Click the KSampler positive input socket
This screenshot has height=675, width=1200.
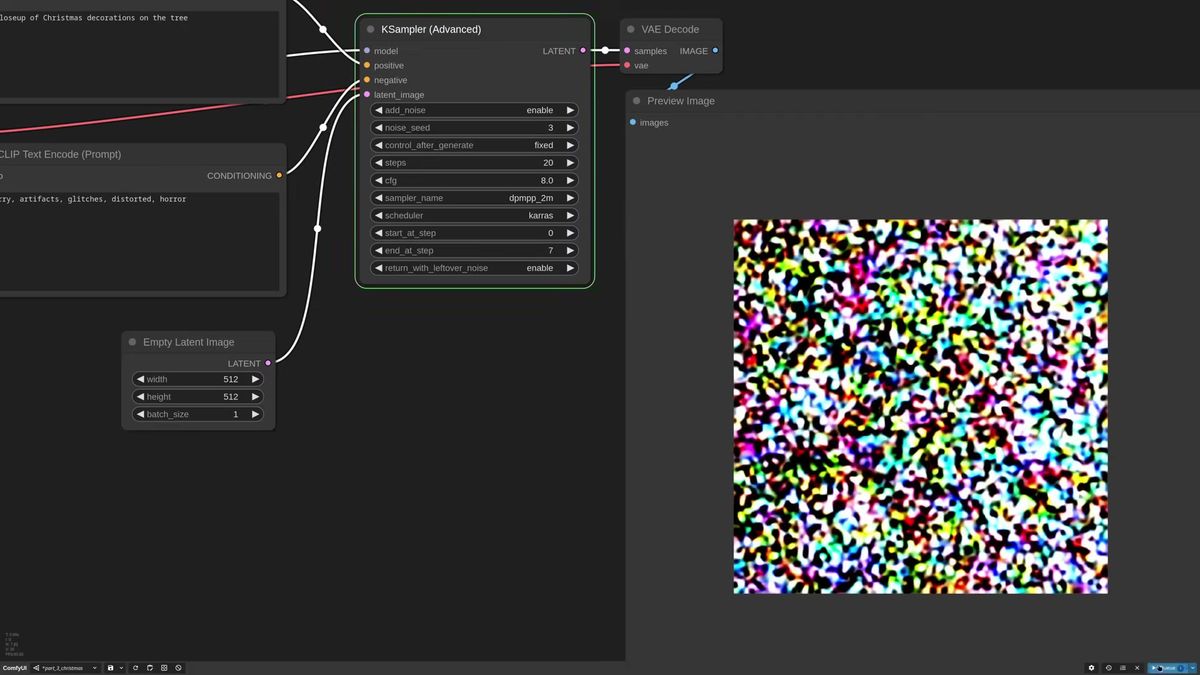[367, 65]
